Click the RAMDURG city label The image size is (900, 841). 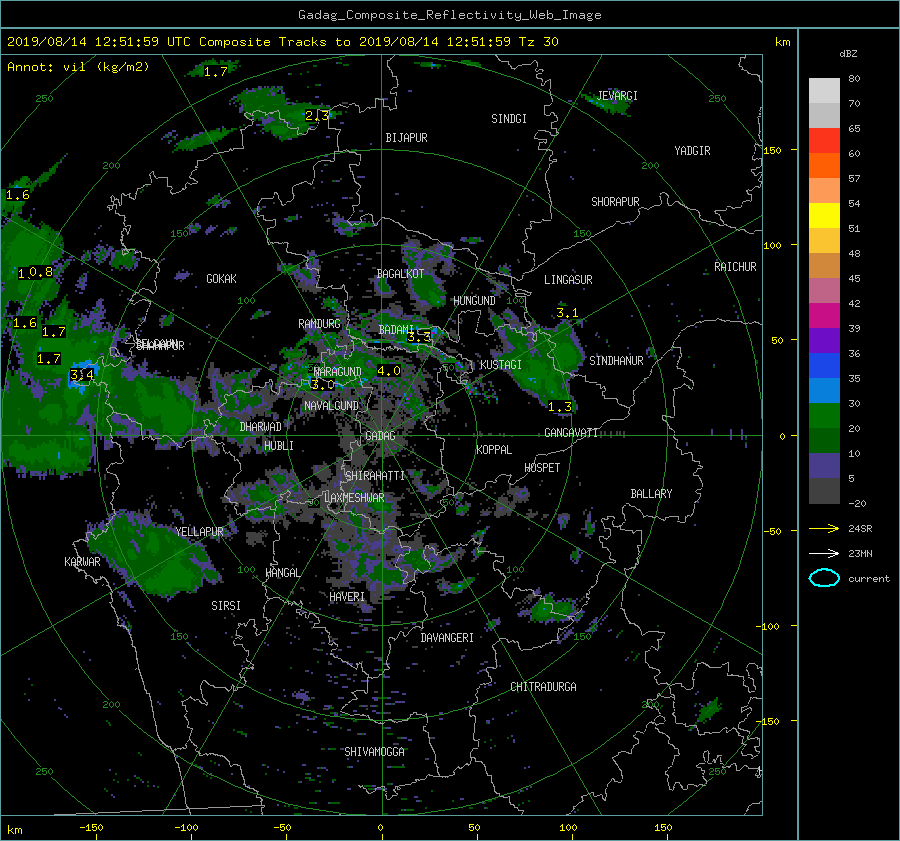(x=319, y=324)
